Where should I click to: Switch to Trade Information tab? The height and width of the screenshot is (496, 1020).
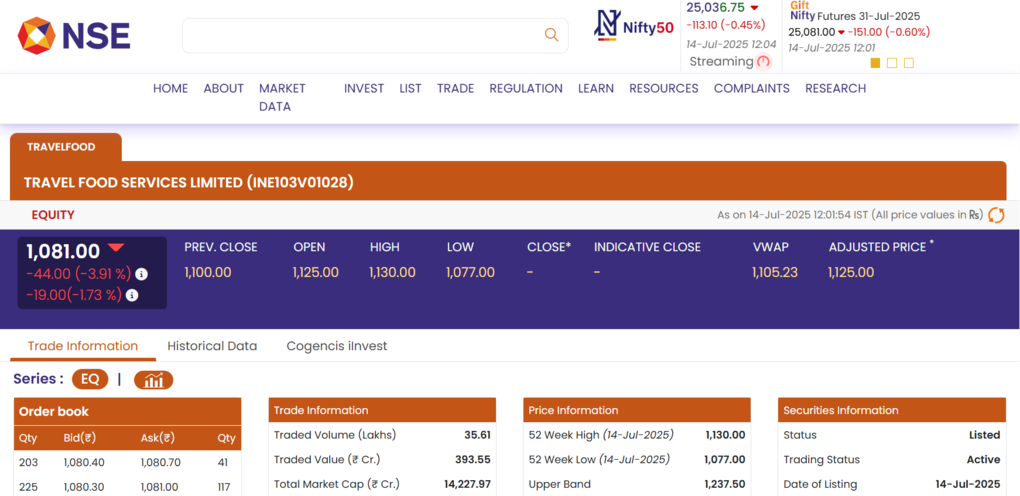click(83, 346)
